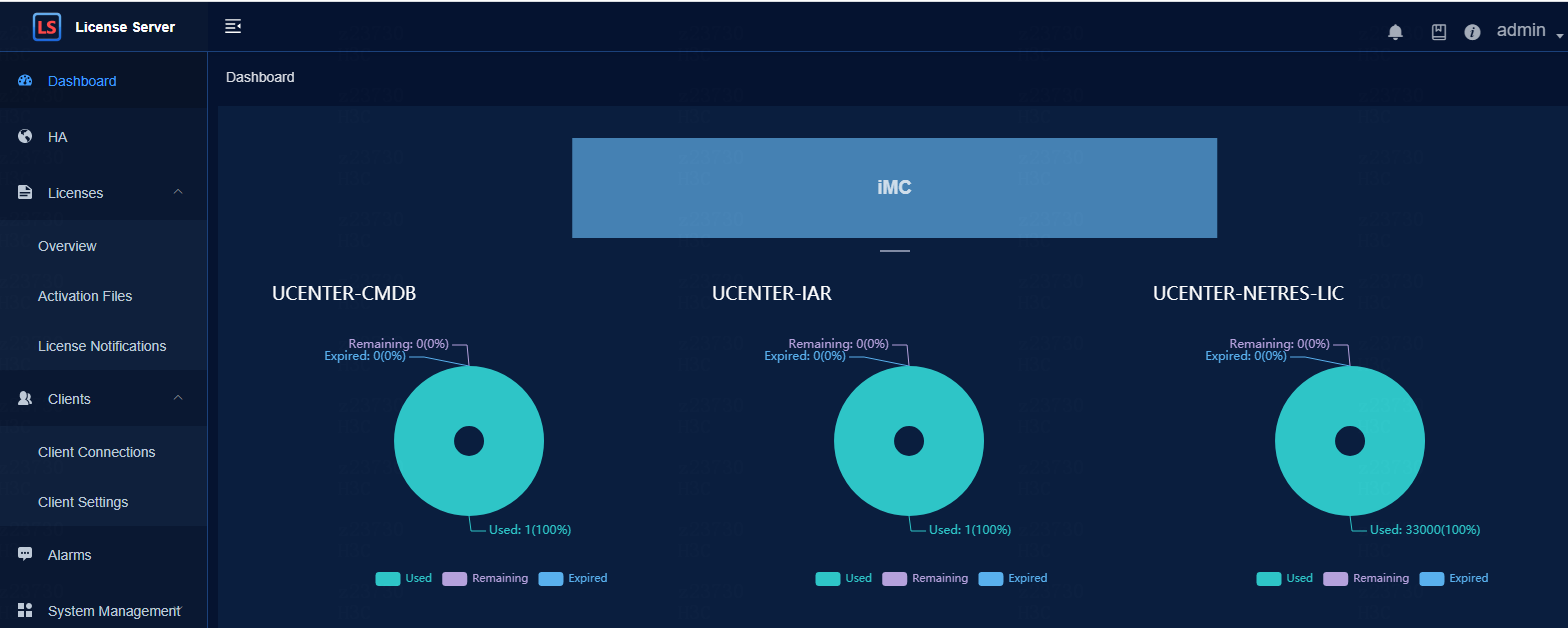Screen dimensions: 1568x628
Task: Collapse the sidebar with the menu-fold icon
Action: point(233,26)
